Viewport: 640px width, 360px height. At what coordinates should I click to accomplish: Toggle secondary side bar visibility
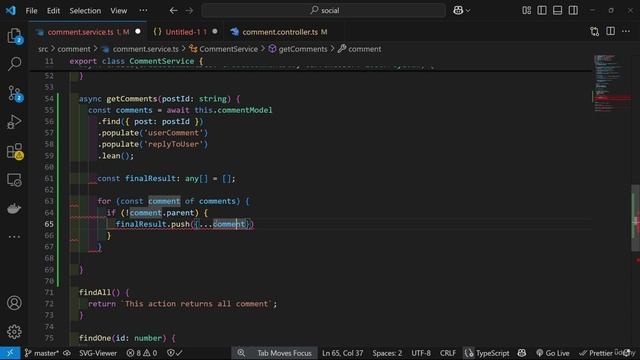[x=573, y=11]
